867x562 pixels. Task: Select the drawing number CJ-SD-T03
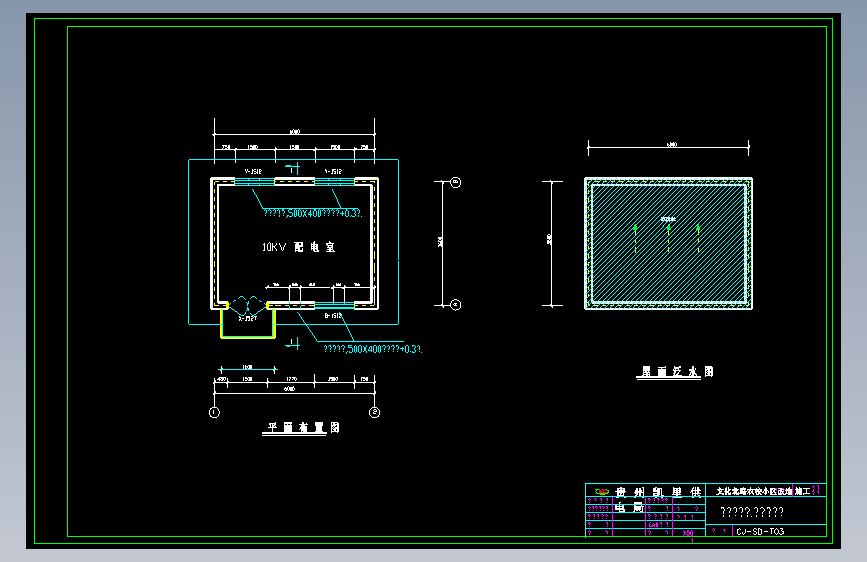[760, 531]
